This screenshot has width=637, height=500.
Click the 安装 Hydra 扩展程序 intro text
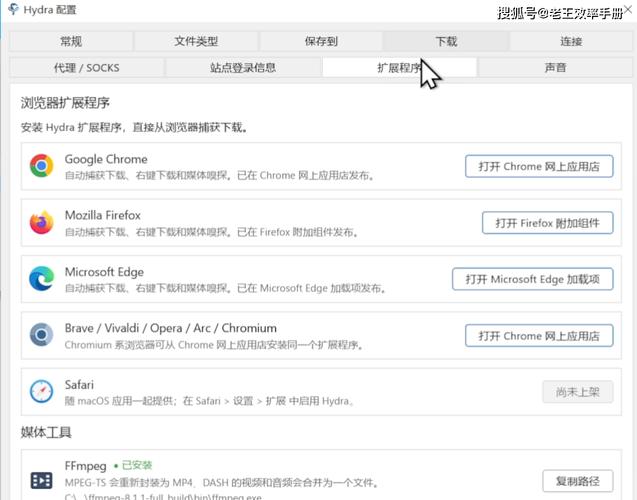click(x=134, y=128)
